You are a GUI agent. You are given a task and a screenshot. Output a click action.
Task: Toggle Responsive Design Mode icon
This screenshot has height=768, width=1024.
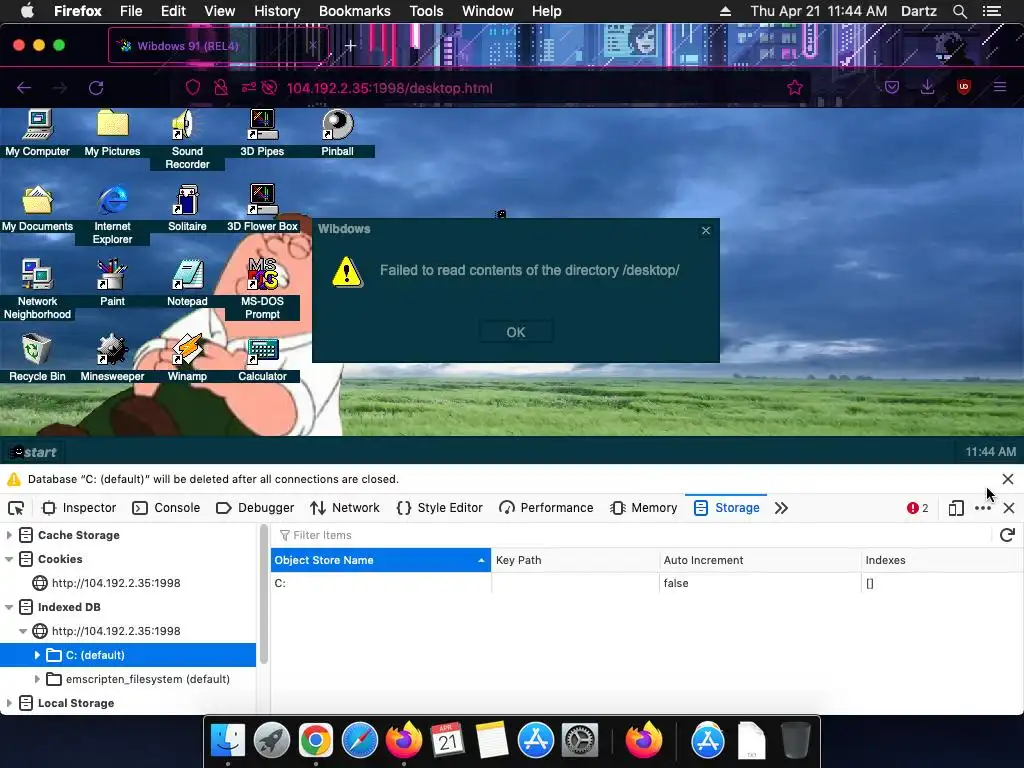coord(955,508)
